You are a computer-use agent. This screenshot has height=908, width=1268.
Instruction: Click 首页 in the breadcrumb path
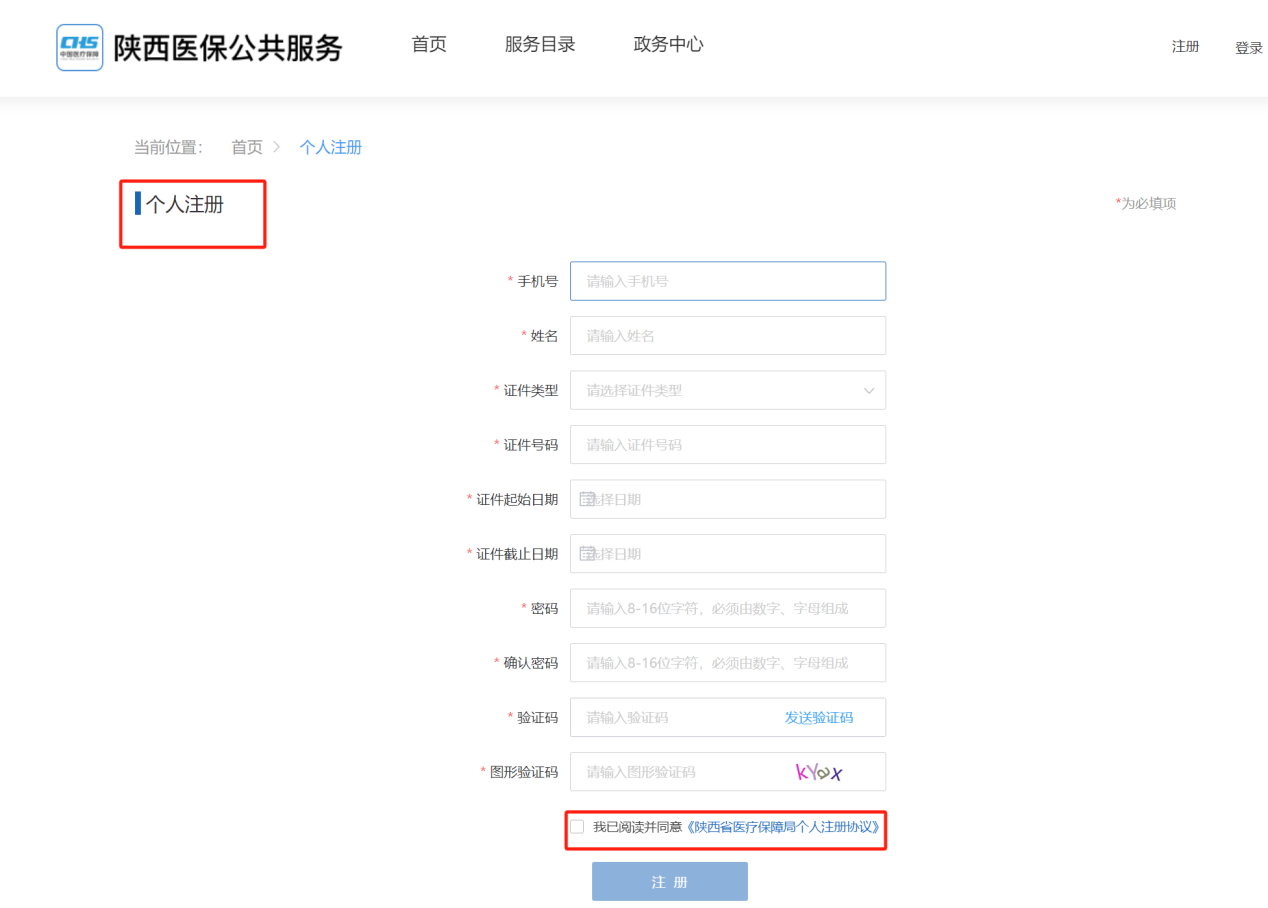click(247, 148)
